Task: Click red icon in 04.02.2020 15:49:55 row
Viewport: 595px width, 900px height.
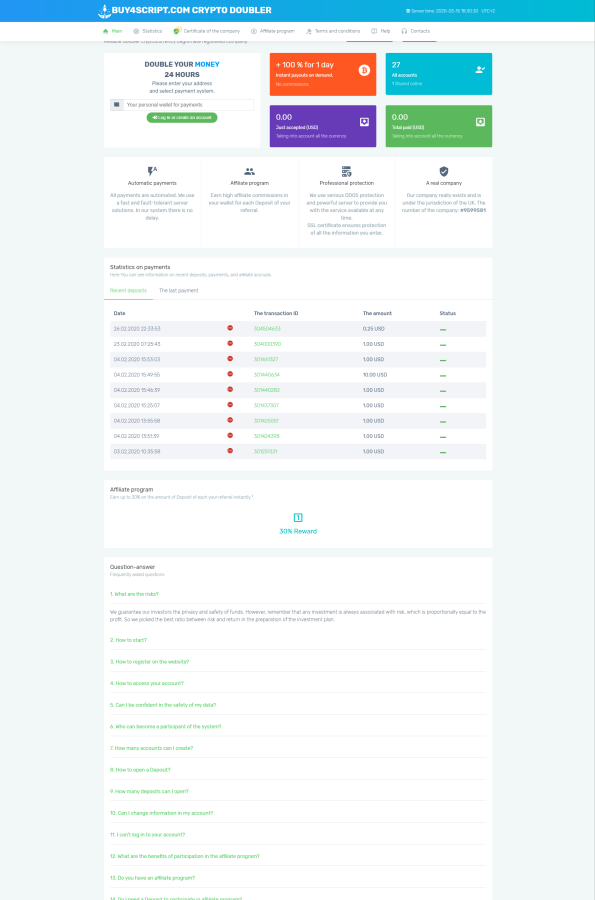Action: (230, 374)
